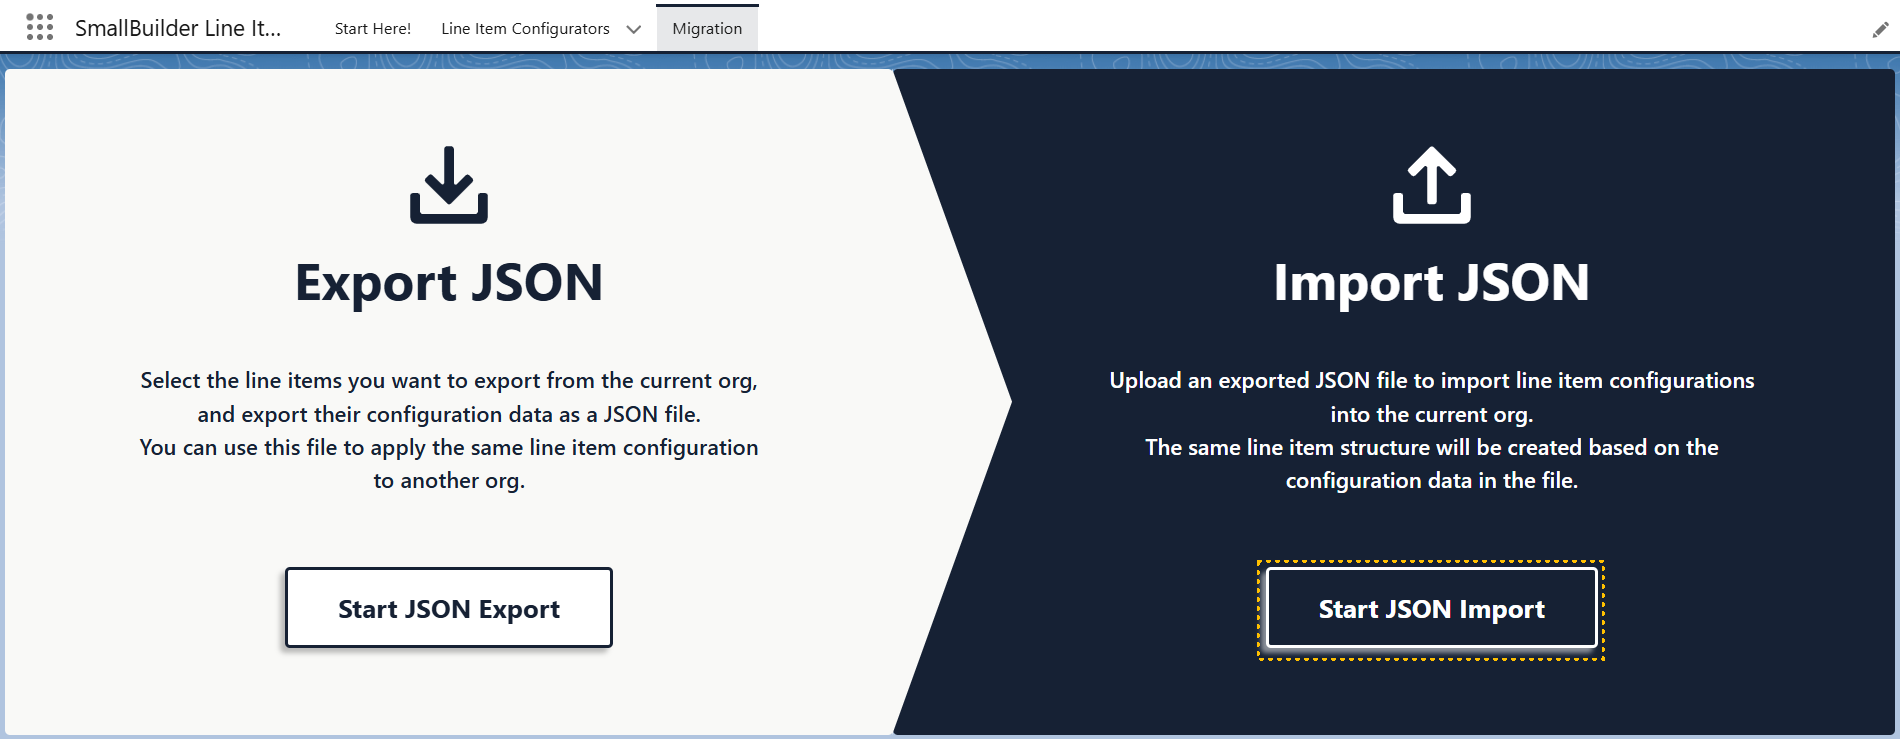The height and width of the screenshot is (739, 1900).
Task: Expand the Line Item Configurators chevron menu
Action: pos(634,29)
